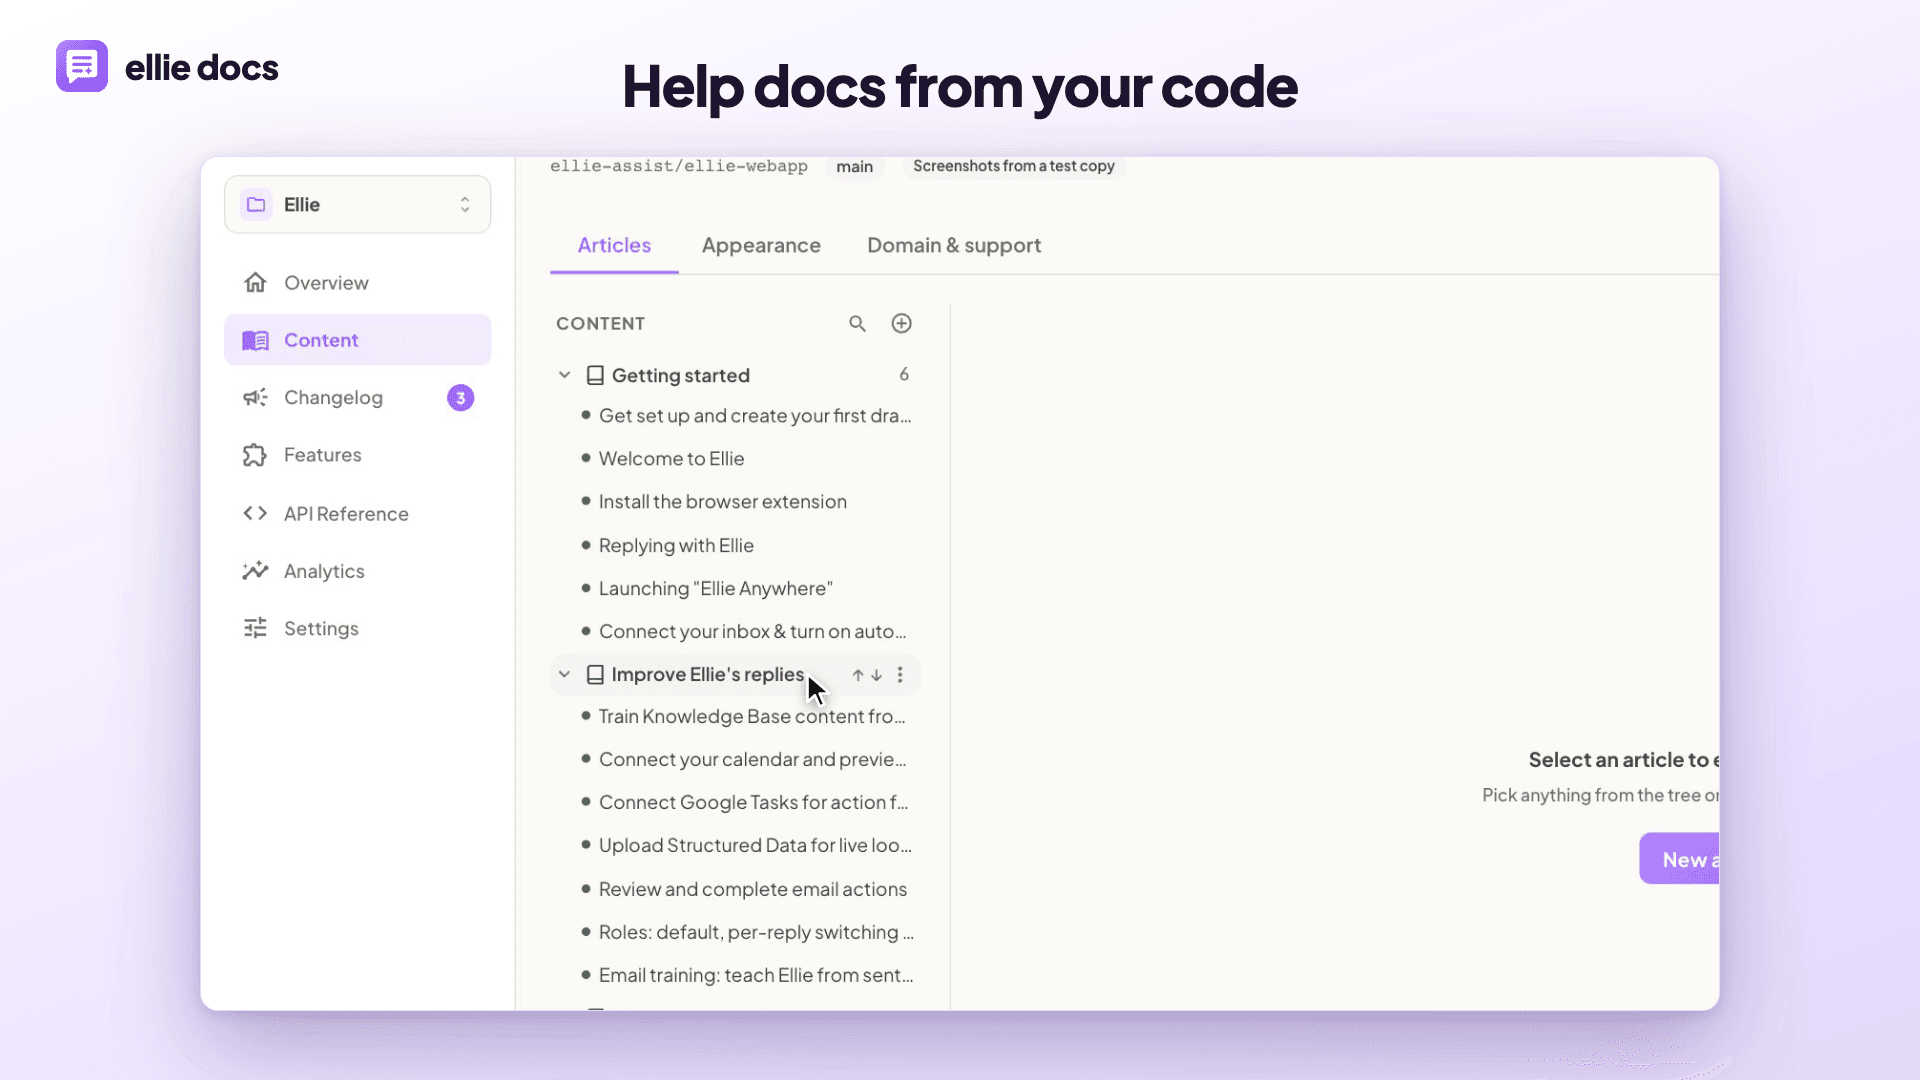Collapse the Improve Ellie's replies chevron
The image size is (1920, 1080).
[x=564, y=675]
